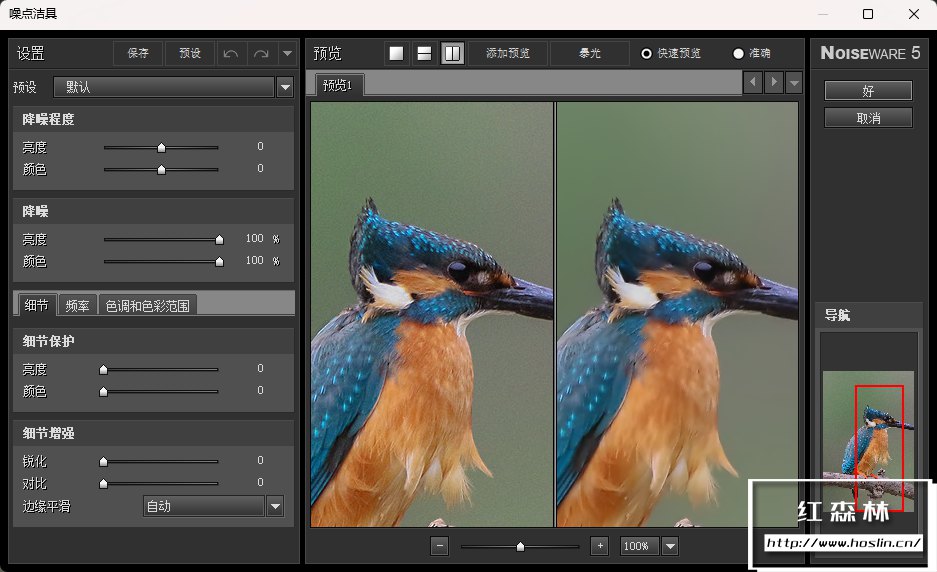Viewport: 937px width, 572px height.
Task: Select single preview layout icon
Action: (x=396, y=54)
